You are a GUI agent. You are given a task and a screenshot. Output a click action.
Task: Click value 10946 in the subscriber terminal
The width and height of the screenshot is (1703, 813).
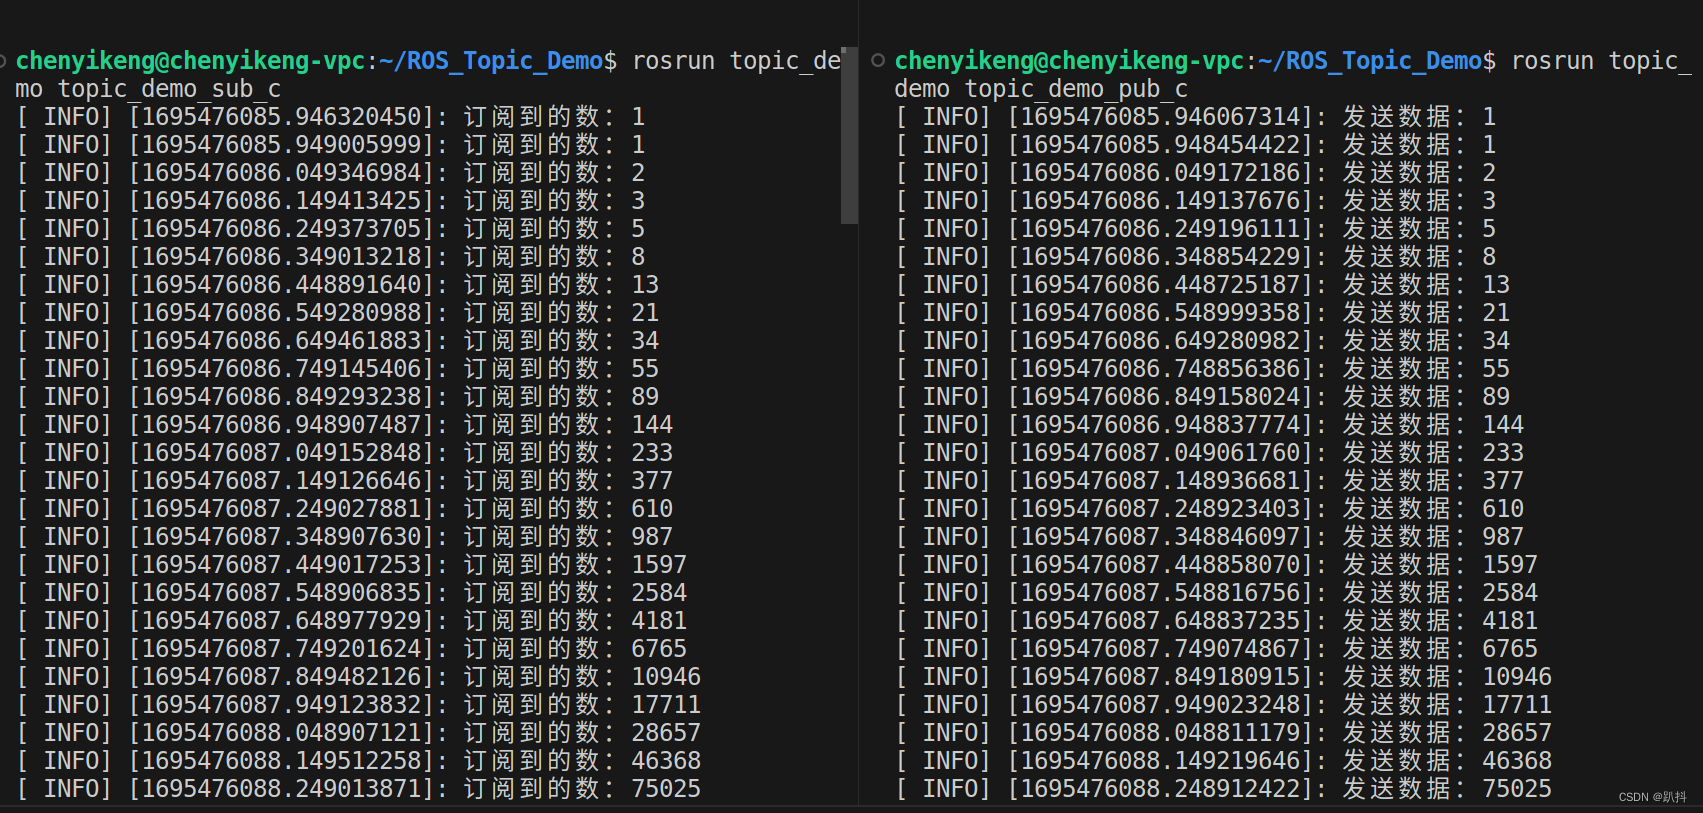point(666,677)
